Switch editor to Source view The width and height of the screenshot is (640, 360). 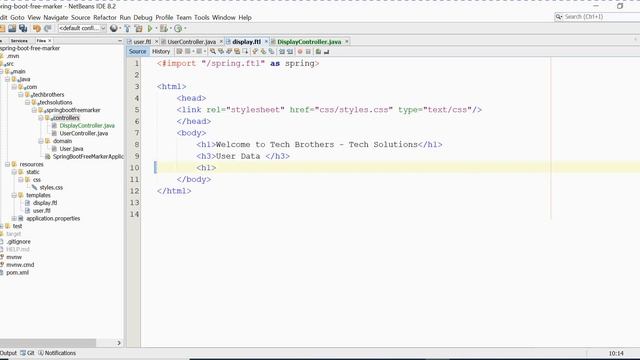tap(138, 51)
